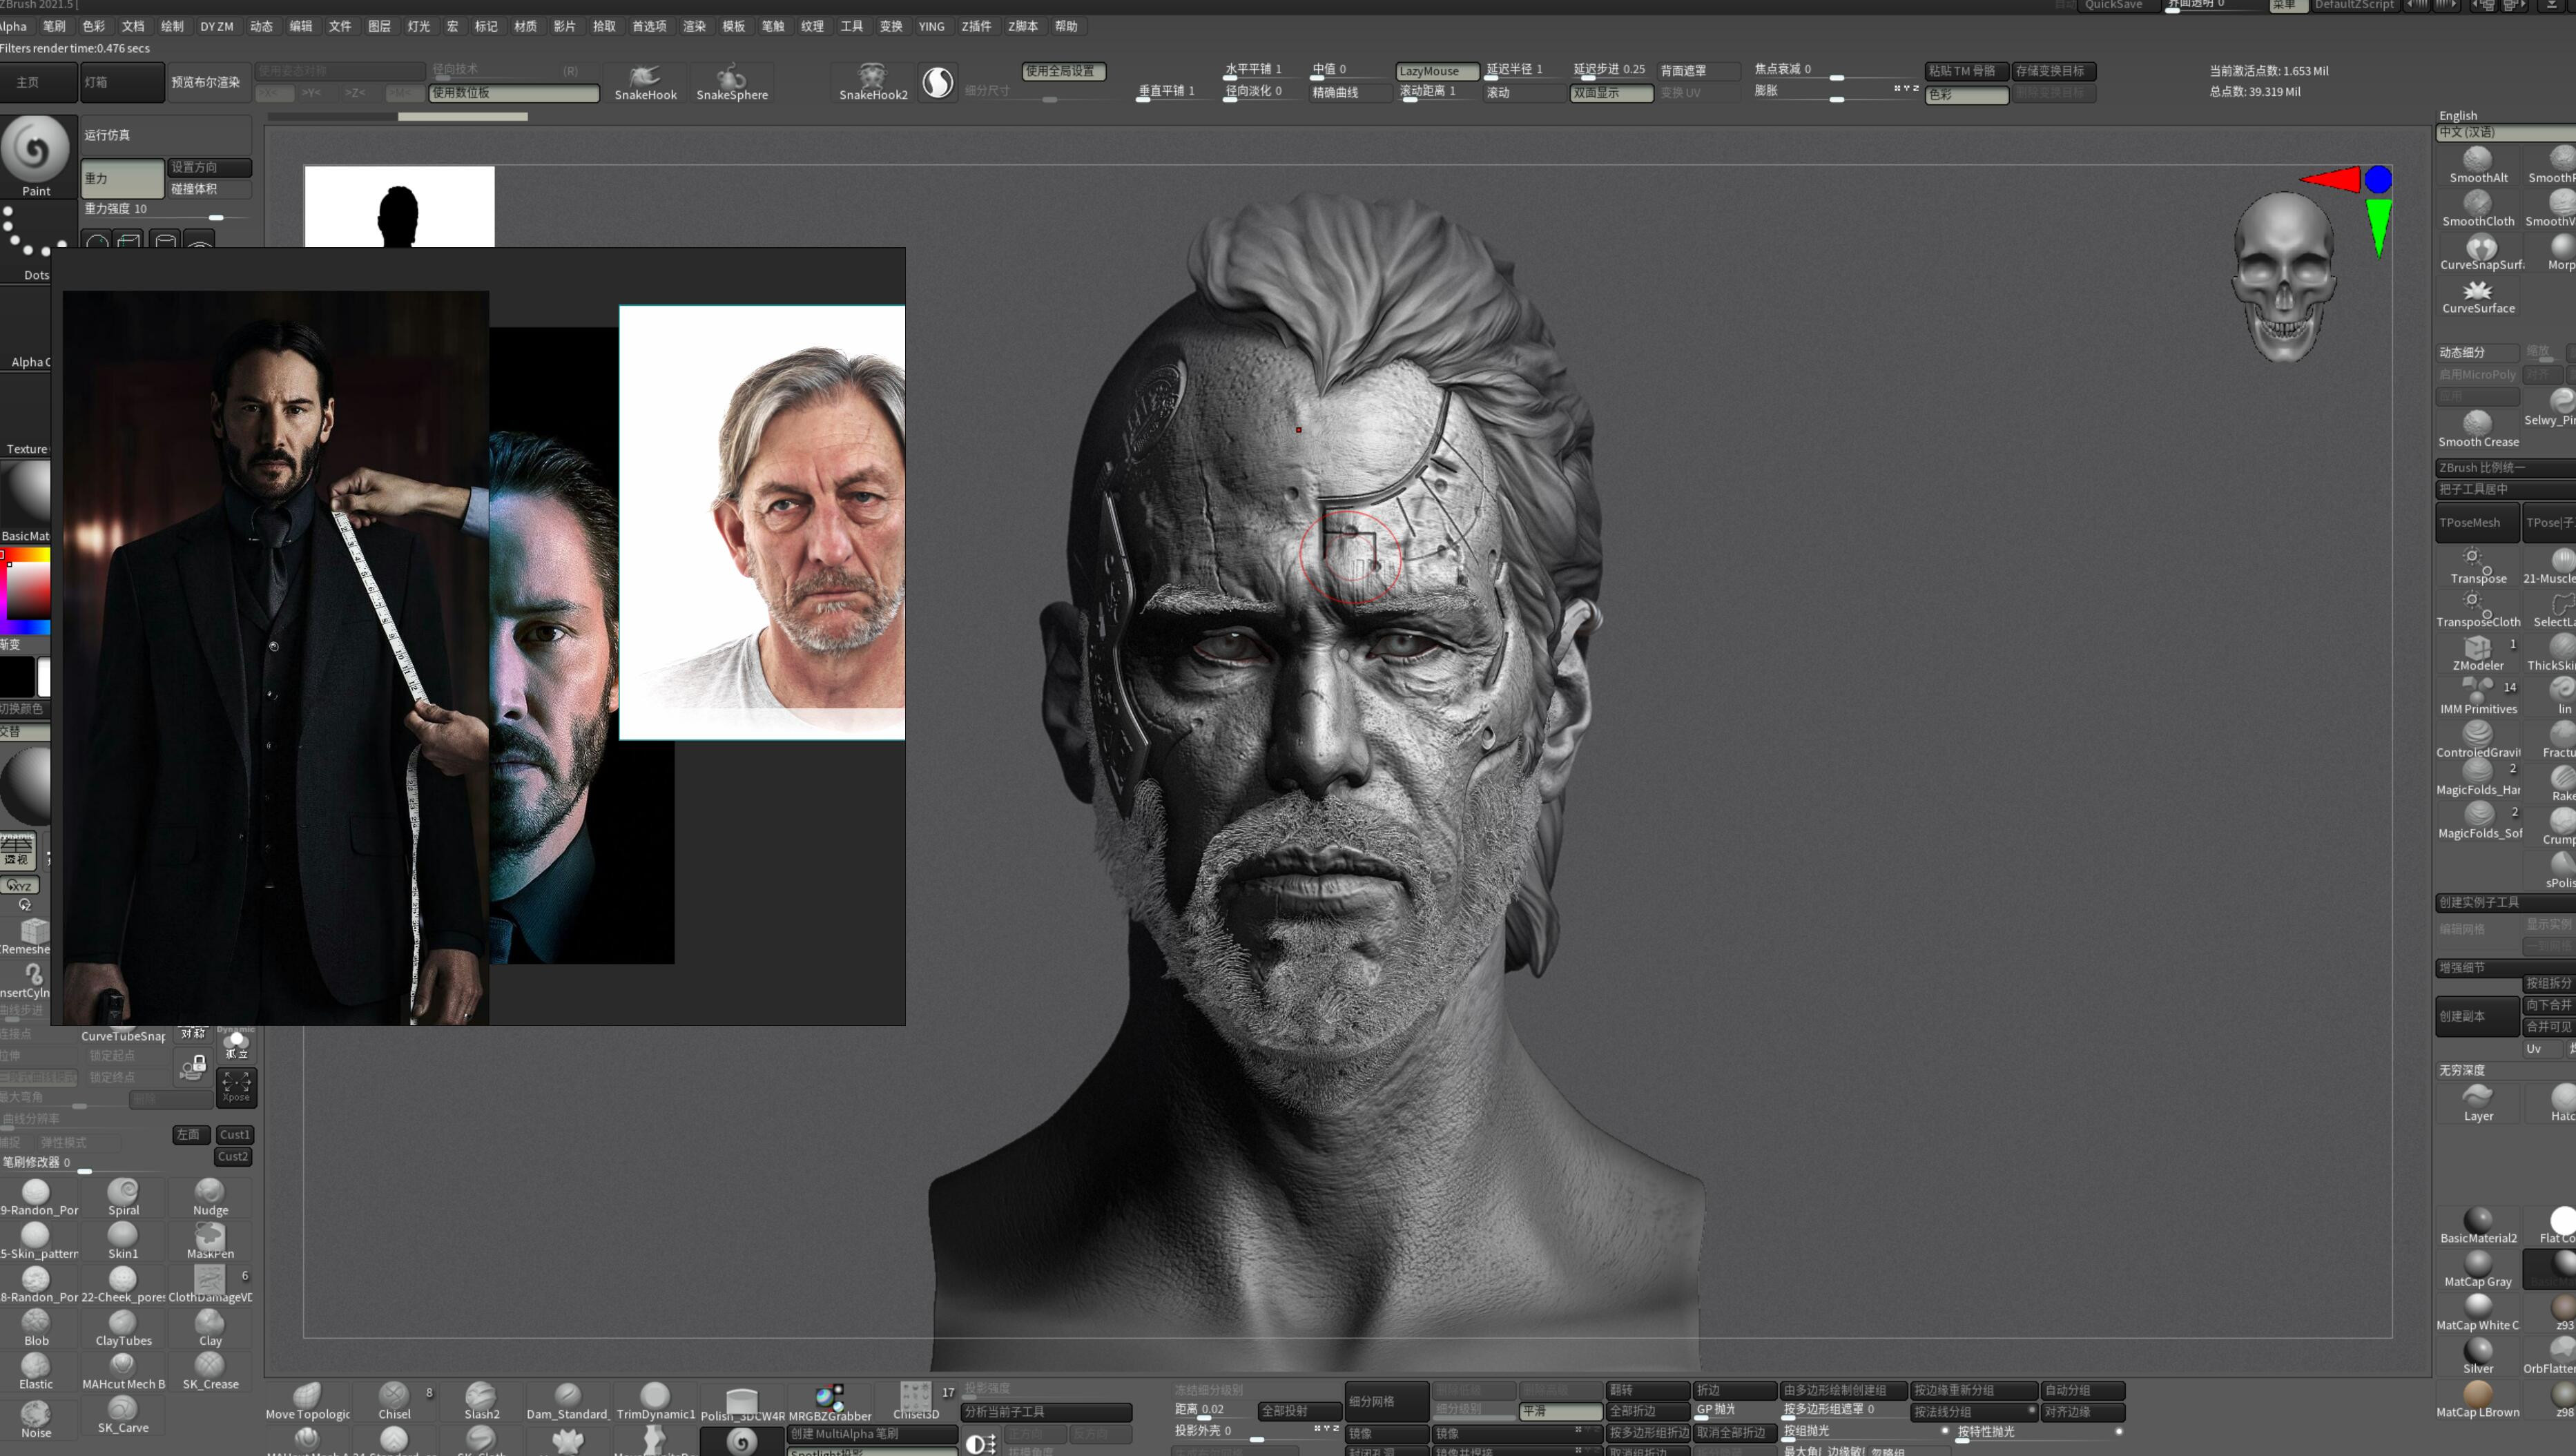Open the 渲染 render menu
The image size is (2576, 1456).
click(x=694, y=26)
